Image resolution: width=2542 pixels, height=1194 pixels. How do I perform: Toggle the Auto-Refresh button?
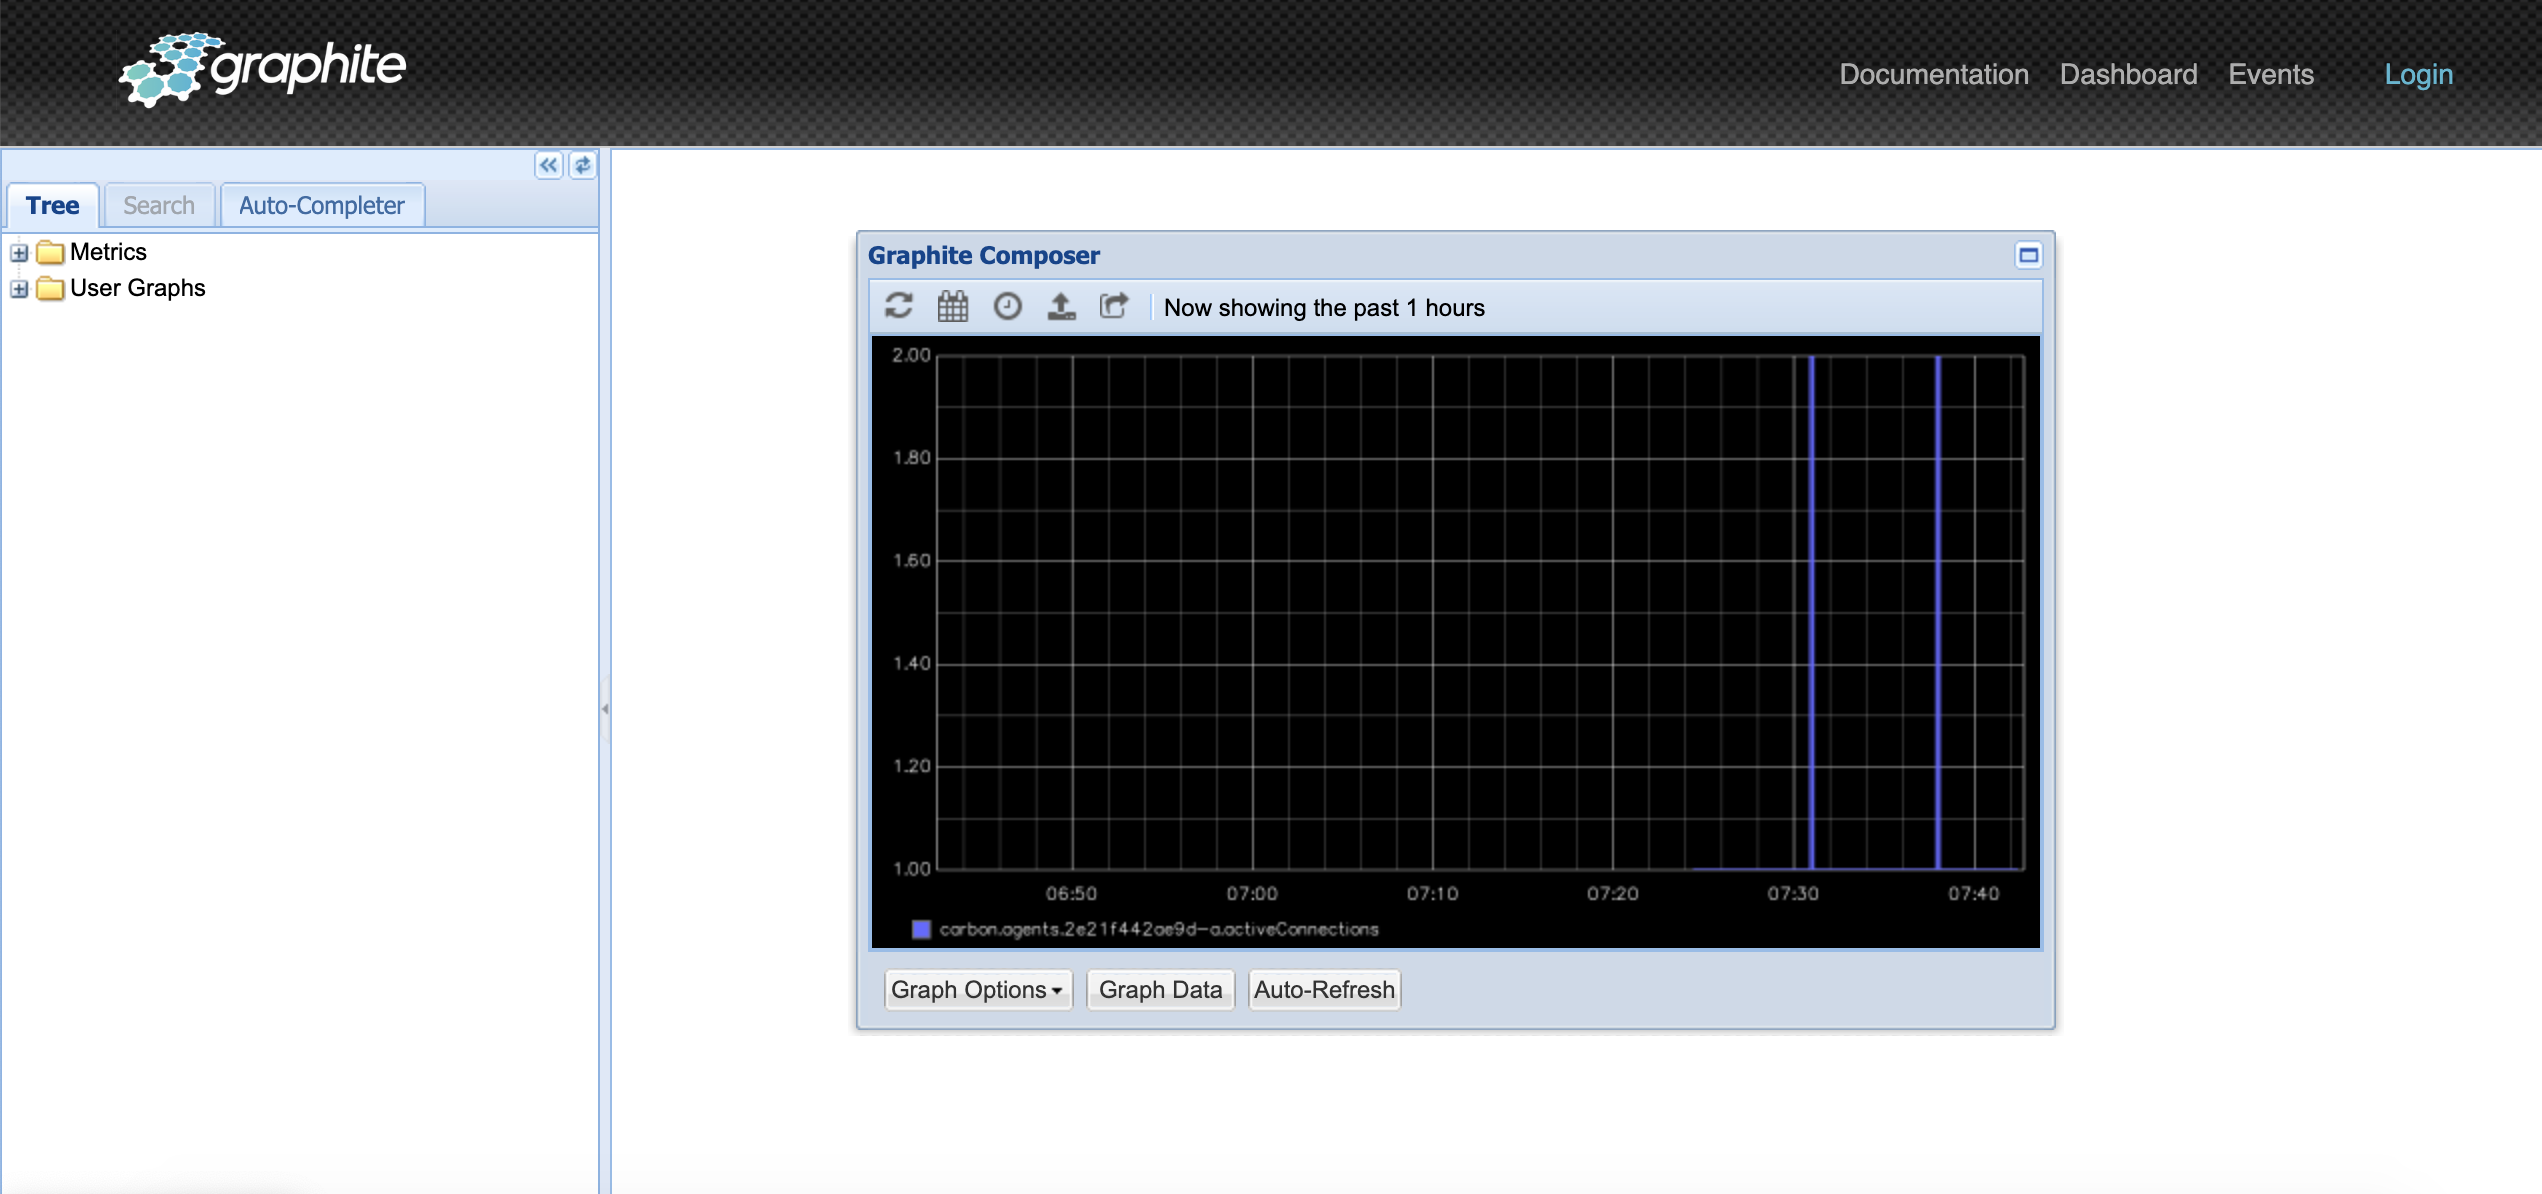(x=1324, y=990)
